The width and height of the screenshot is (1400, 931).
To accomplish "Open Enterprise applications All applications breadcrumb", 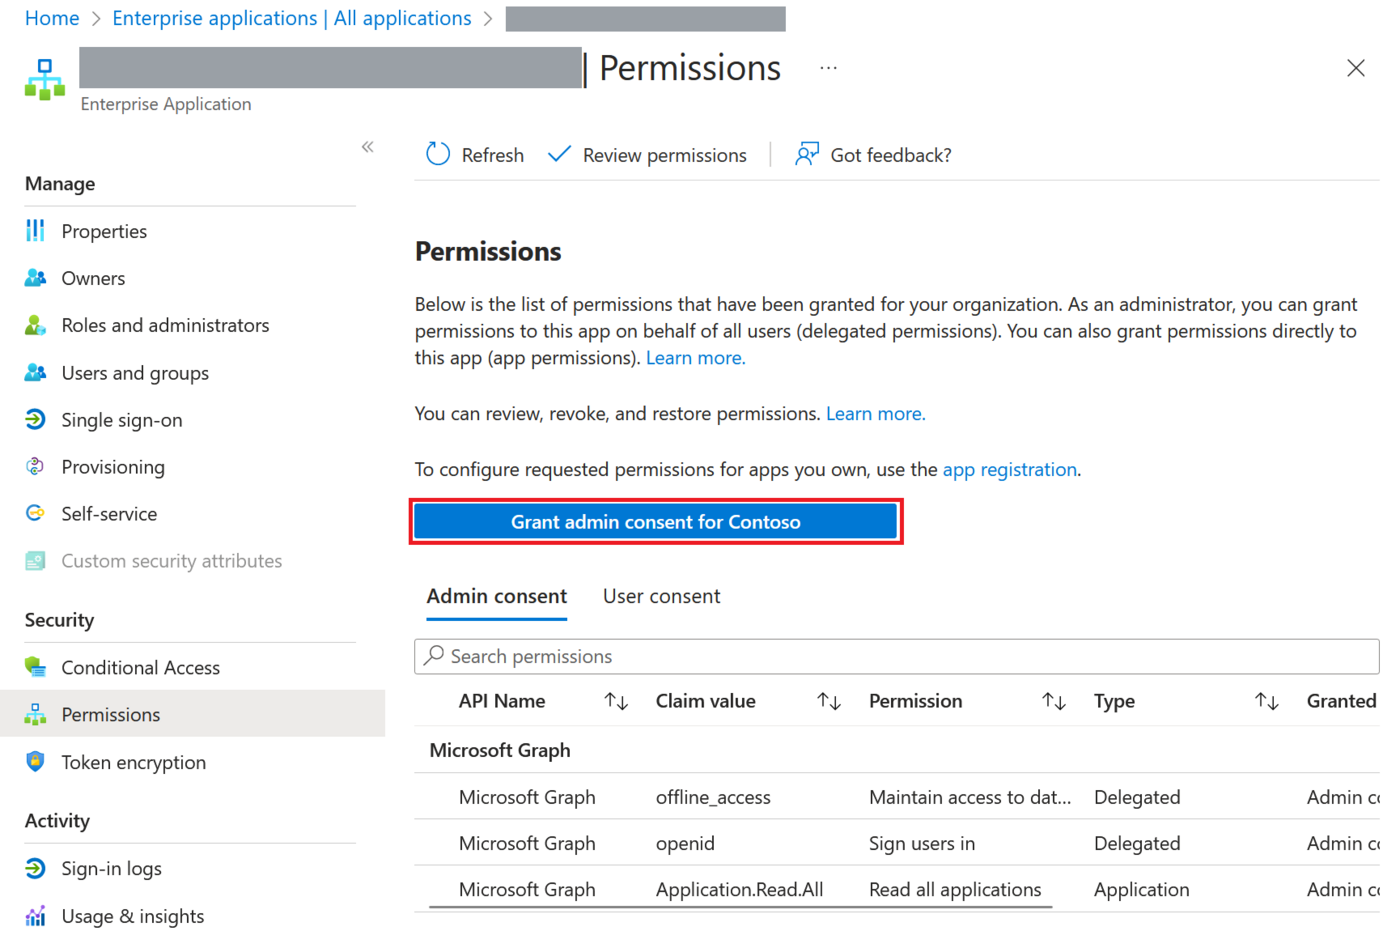I will click(292, 18).
